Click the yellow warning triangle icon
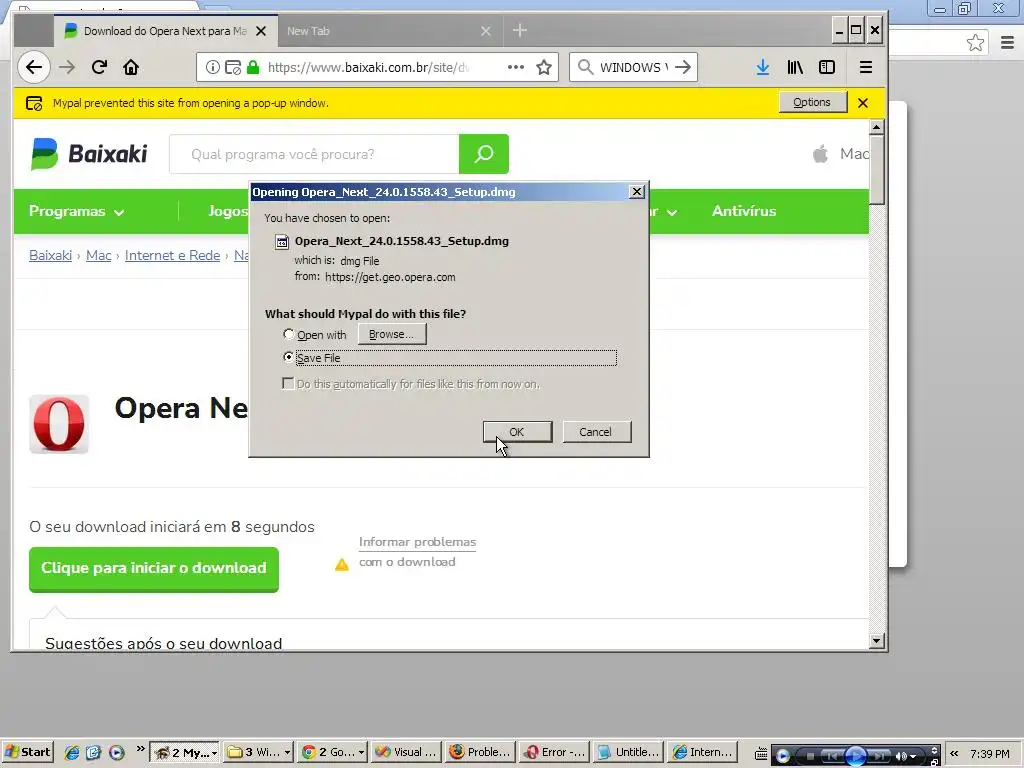The width and height of the screenshot is (1024, 768). (342, 564)
